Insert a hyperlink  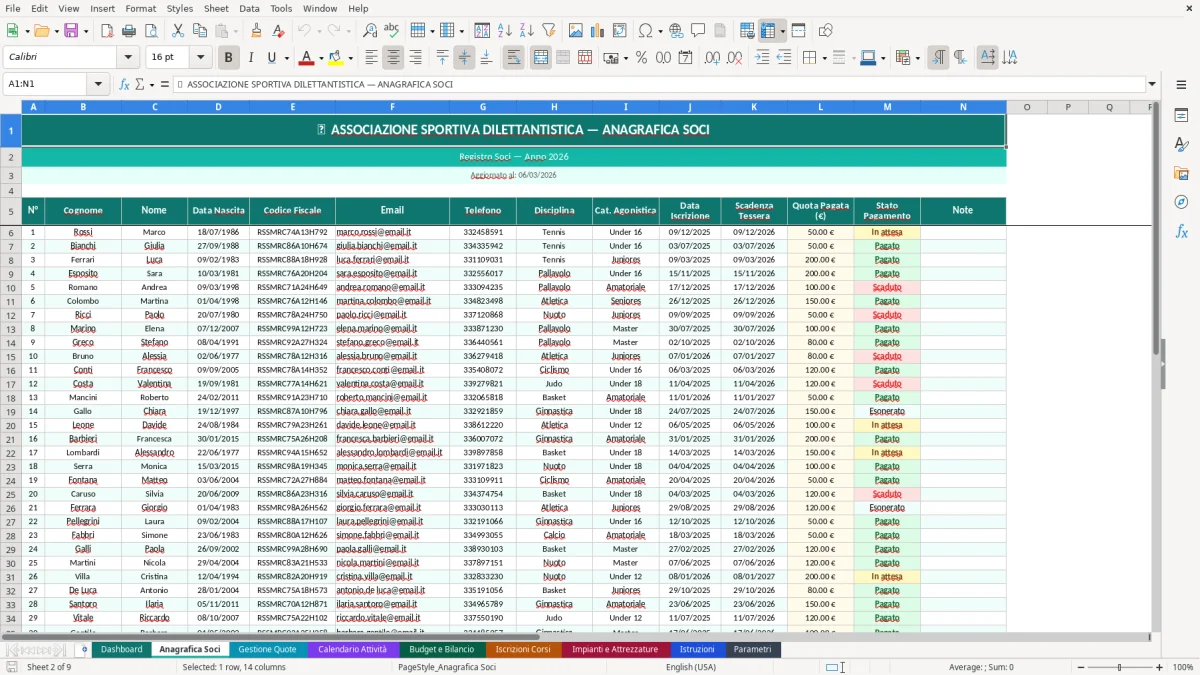pyautogui.click(x=676, y=31)
